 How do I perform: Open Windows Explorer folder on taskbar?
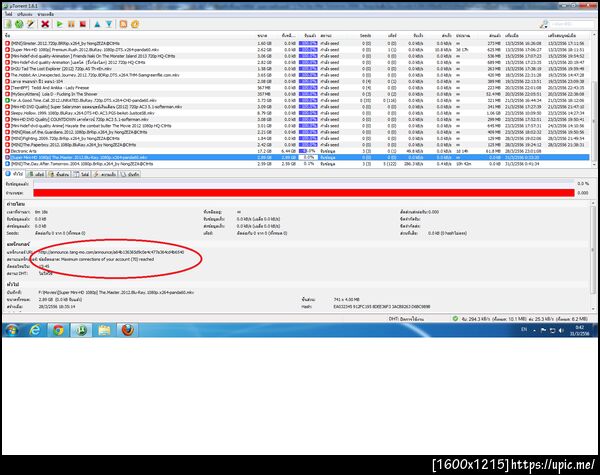tap(104, 330)
